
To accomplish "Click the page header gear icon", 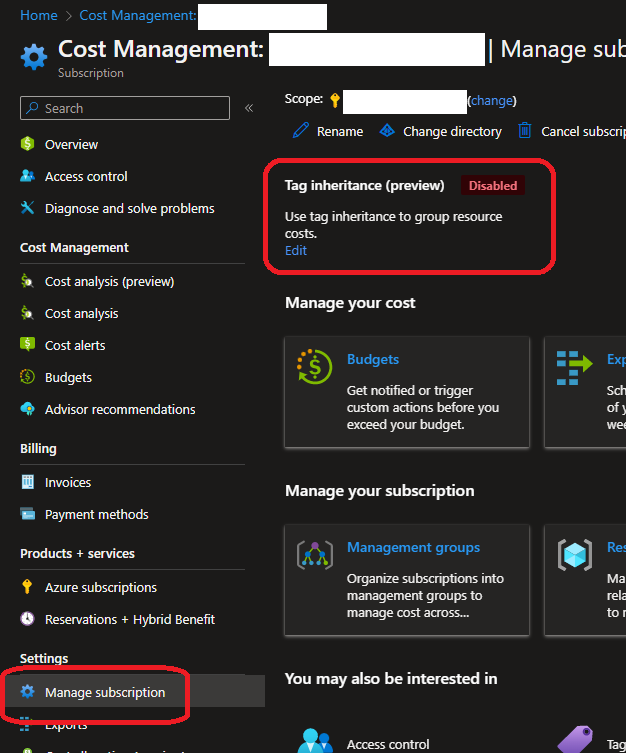I will (x=34, y=57).
